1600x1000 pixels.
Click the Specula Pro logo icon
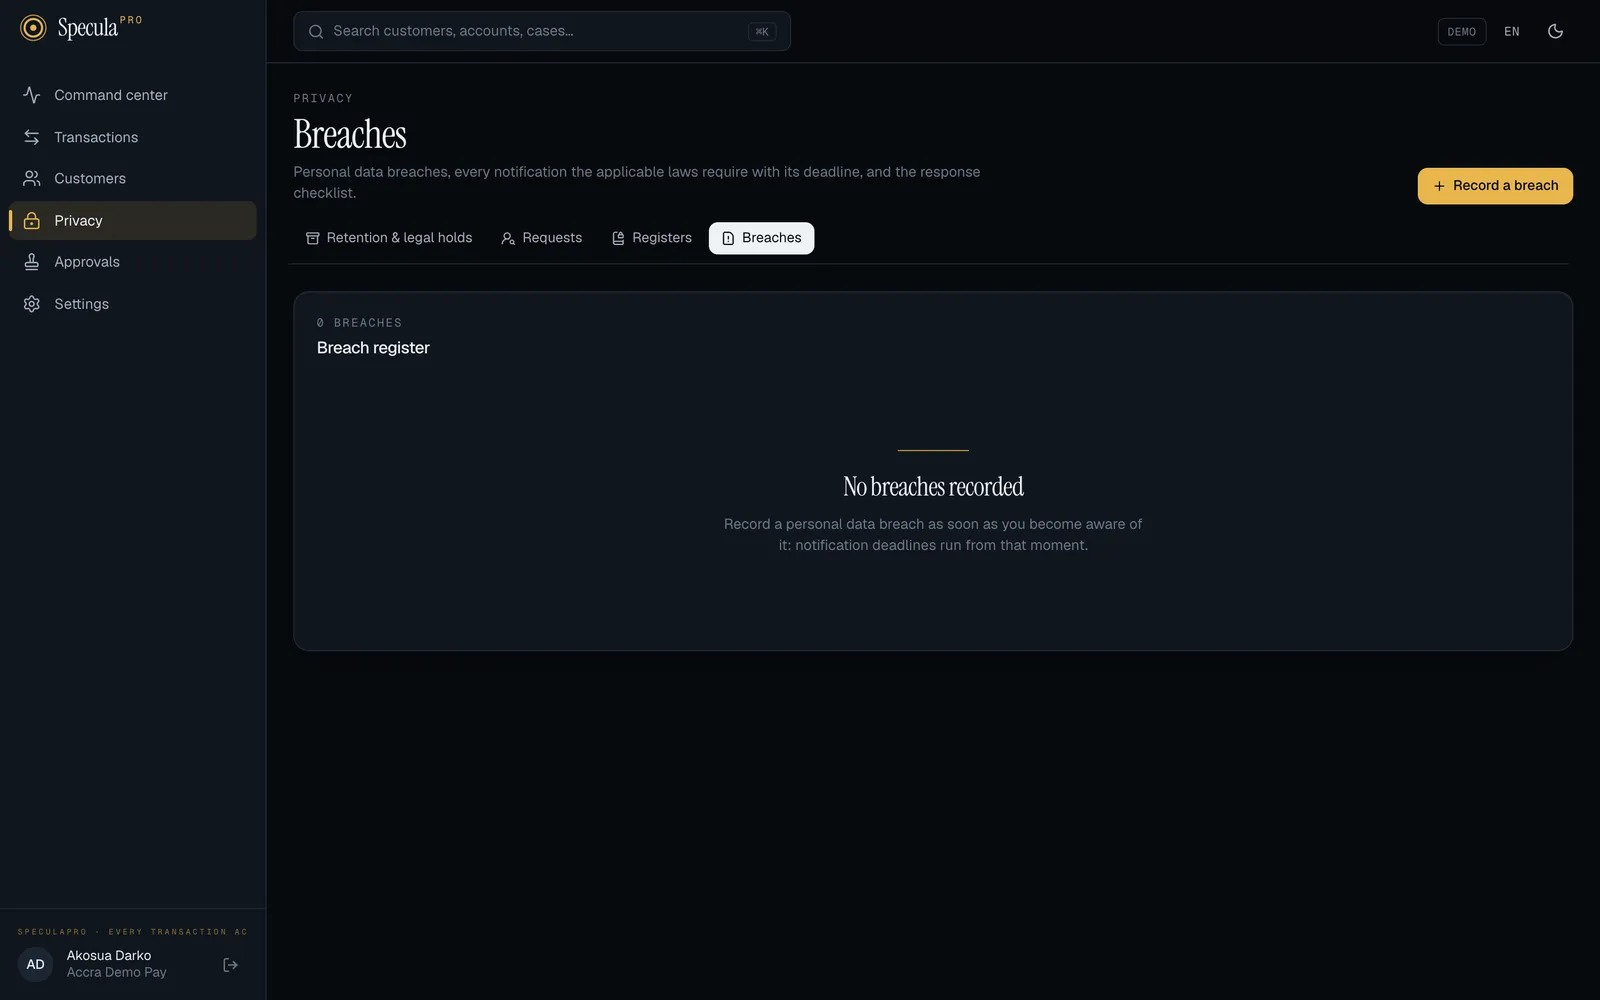pyautogui.click(x=33, y=28)
